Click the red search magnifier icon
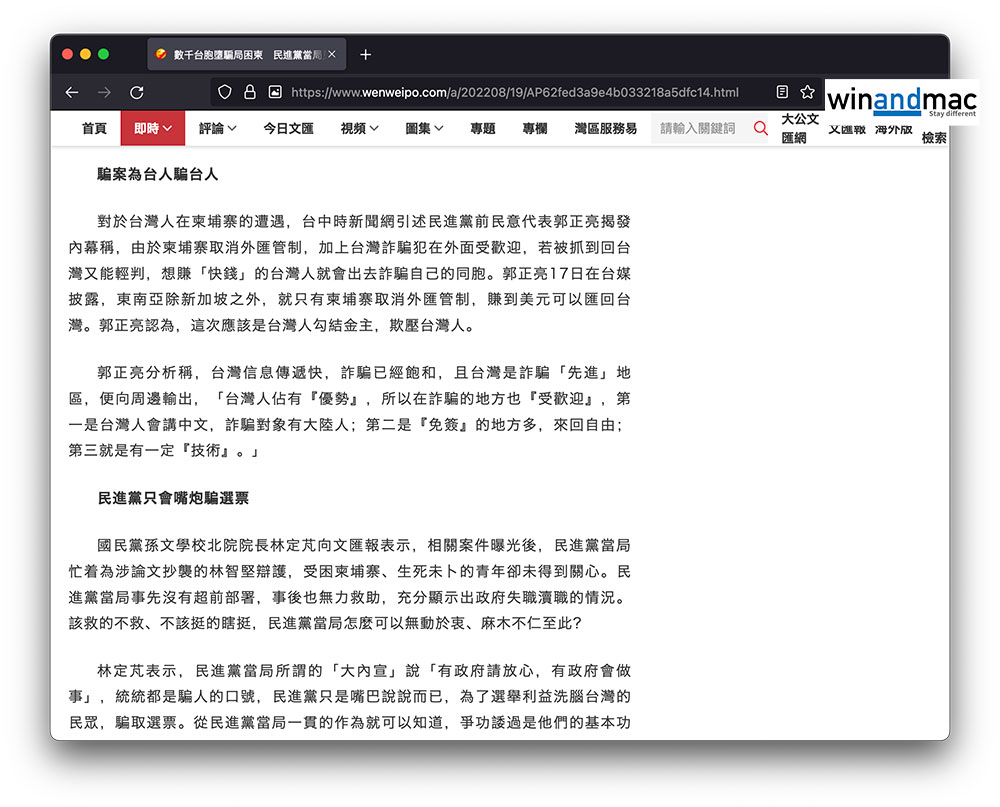1000x807 pixels. point(760,128)
